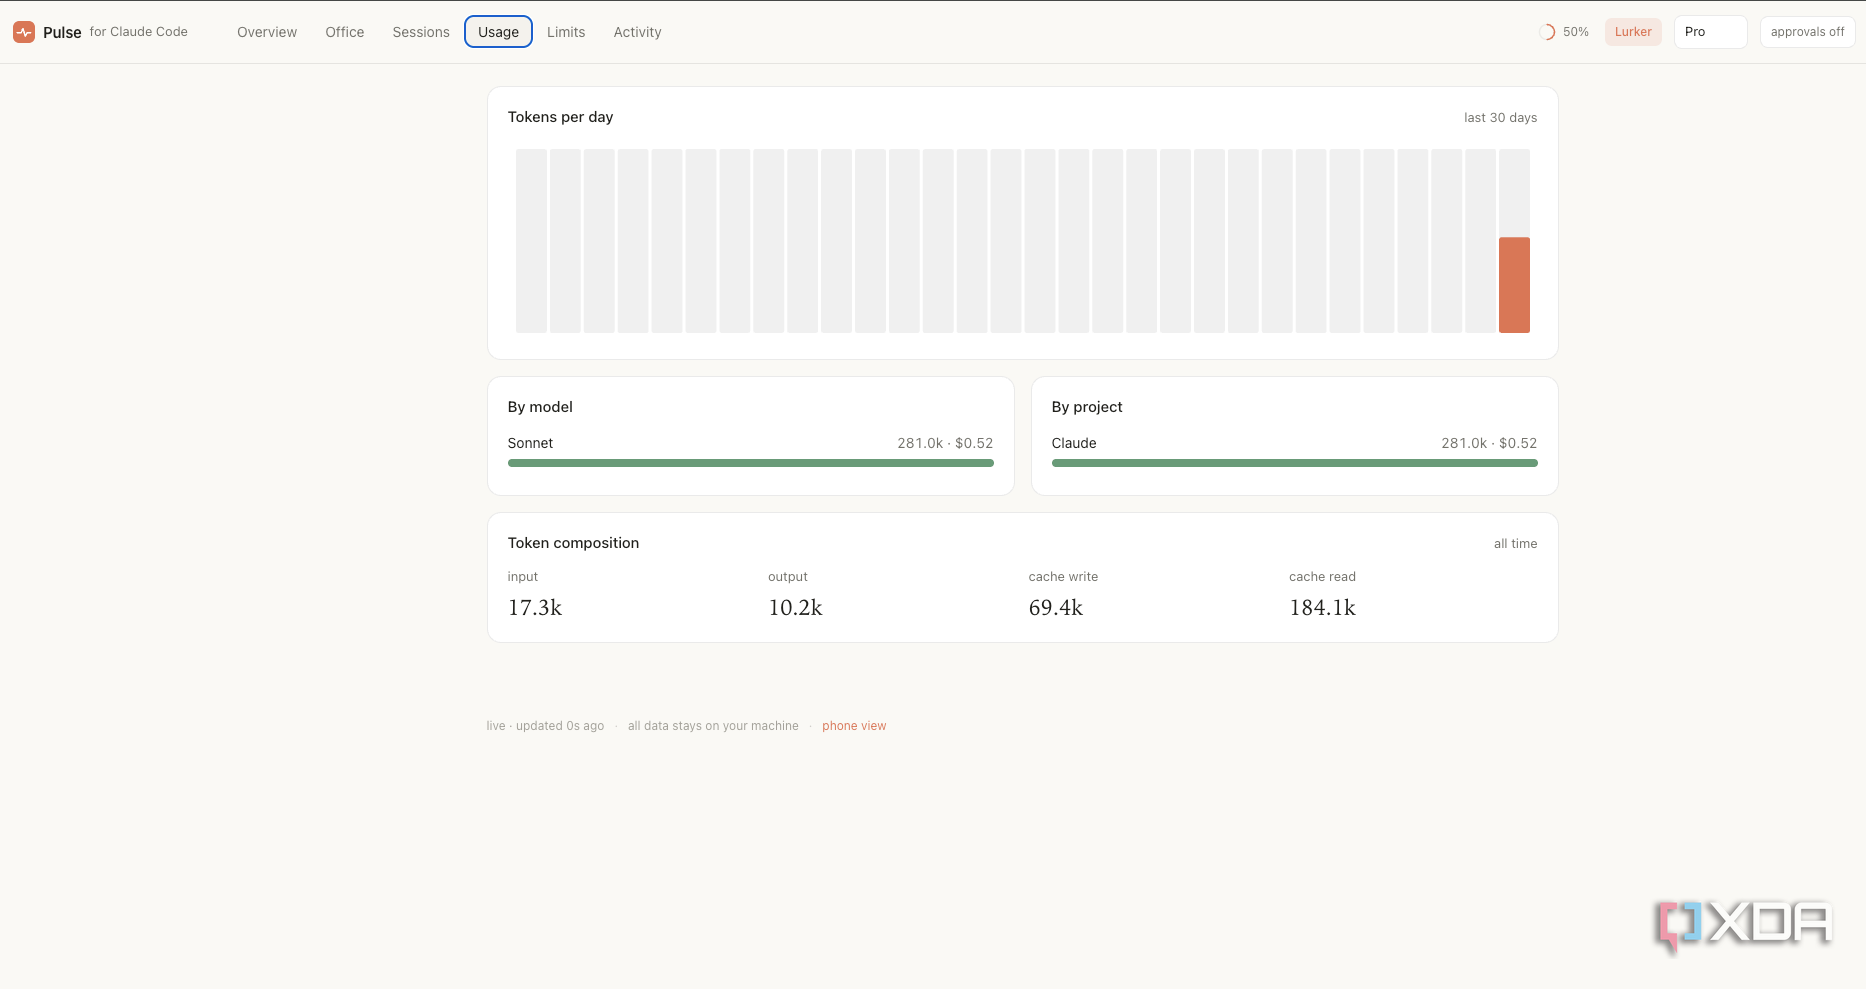Click the Lurker badge
Image resolution: width=1866 pixels, height=989 pixels.
coord(1633,32)
